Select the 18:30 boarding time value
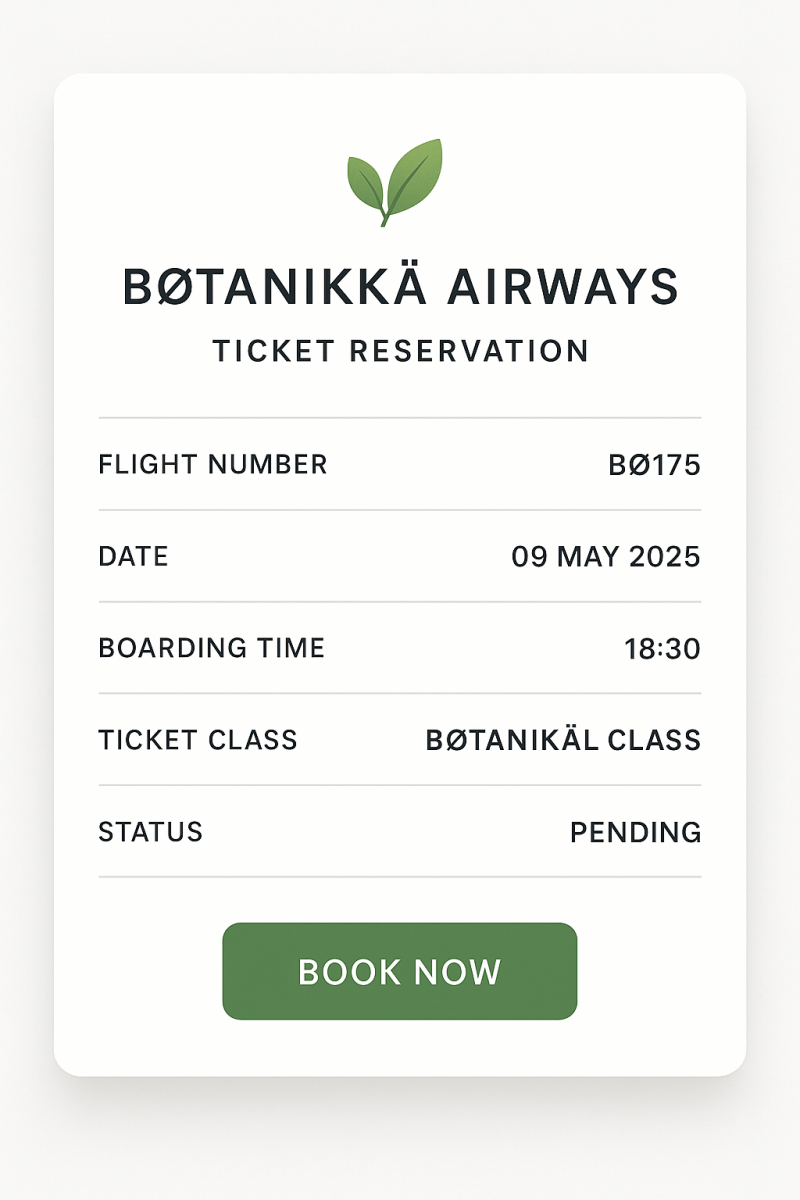 [663, 649]
